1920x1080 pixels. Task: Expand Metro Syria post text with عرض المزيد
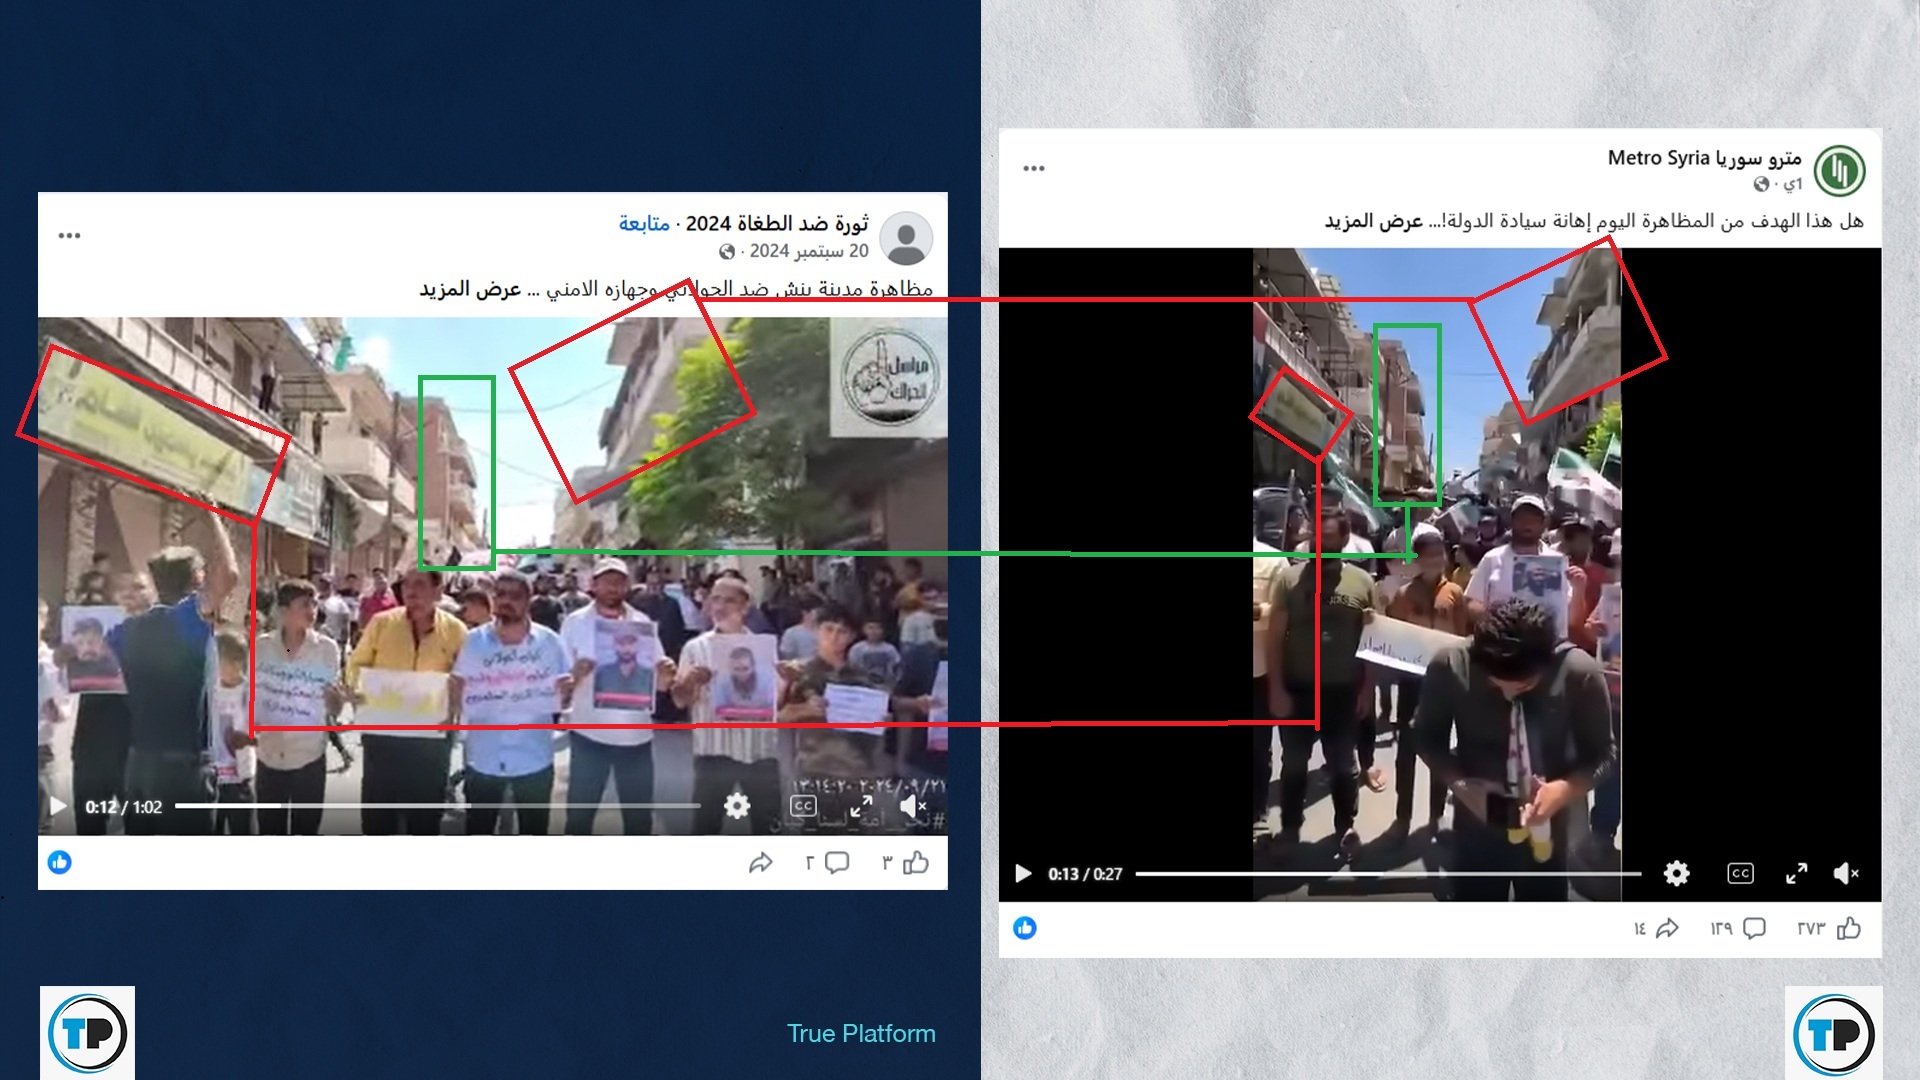tap(1373, 221)
